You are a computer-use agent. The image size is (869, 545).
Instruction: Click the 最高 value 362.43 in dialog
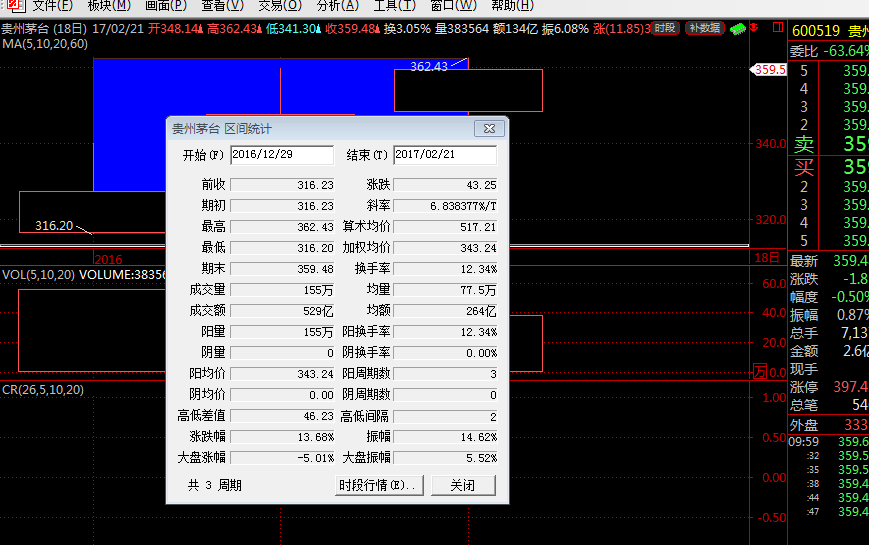[x=282, y=227]
